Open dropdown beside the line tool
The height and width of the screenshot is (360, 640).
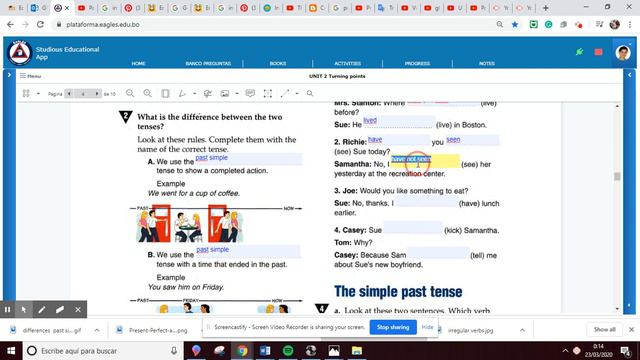pyautogui.click(x=297, y=93)
